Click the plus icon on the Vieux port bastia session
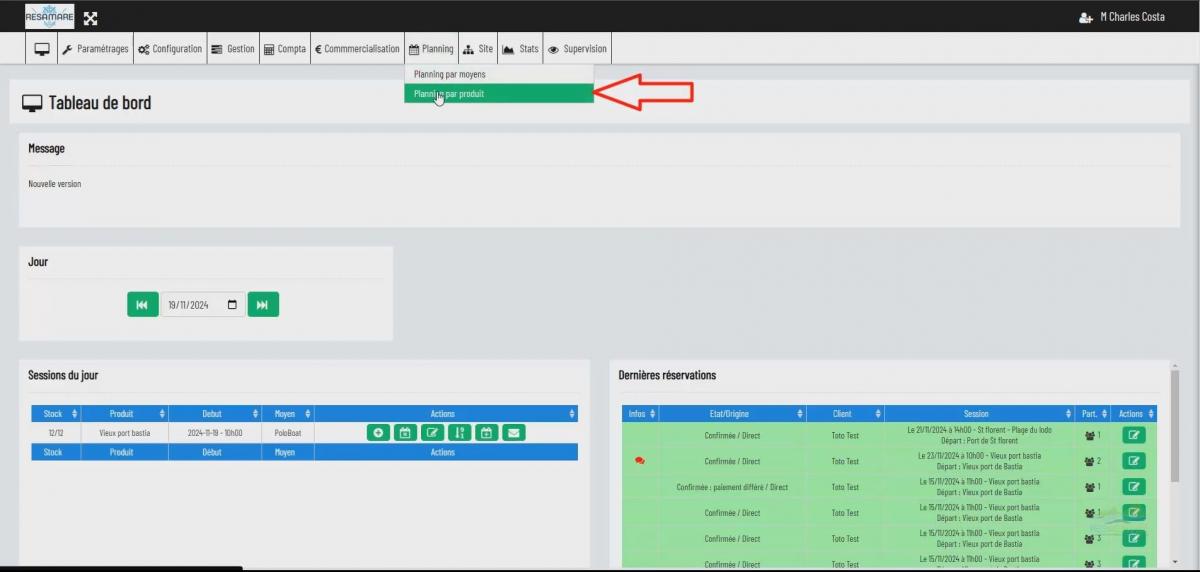 [378, 433]
